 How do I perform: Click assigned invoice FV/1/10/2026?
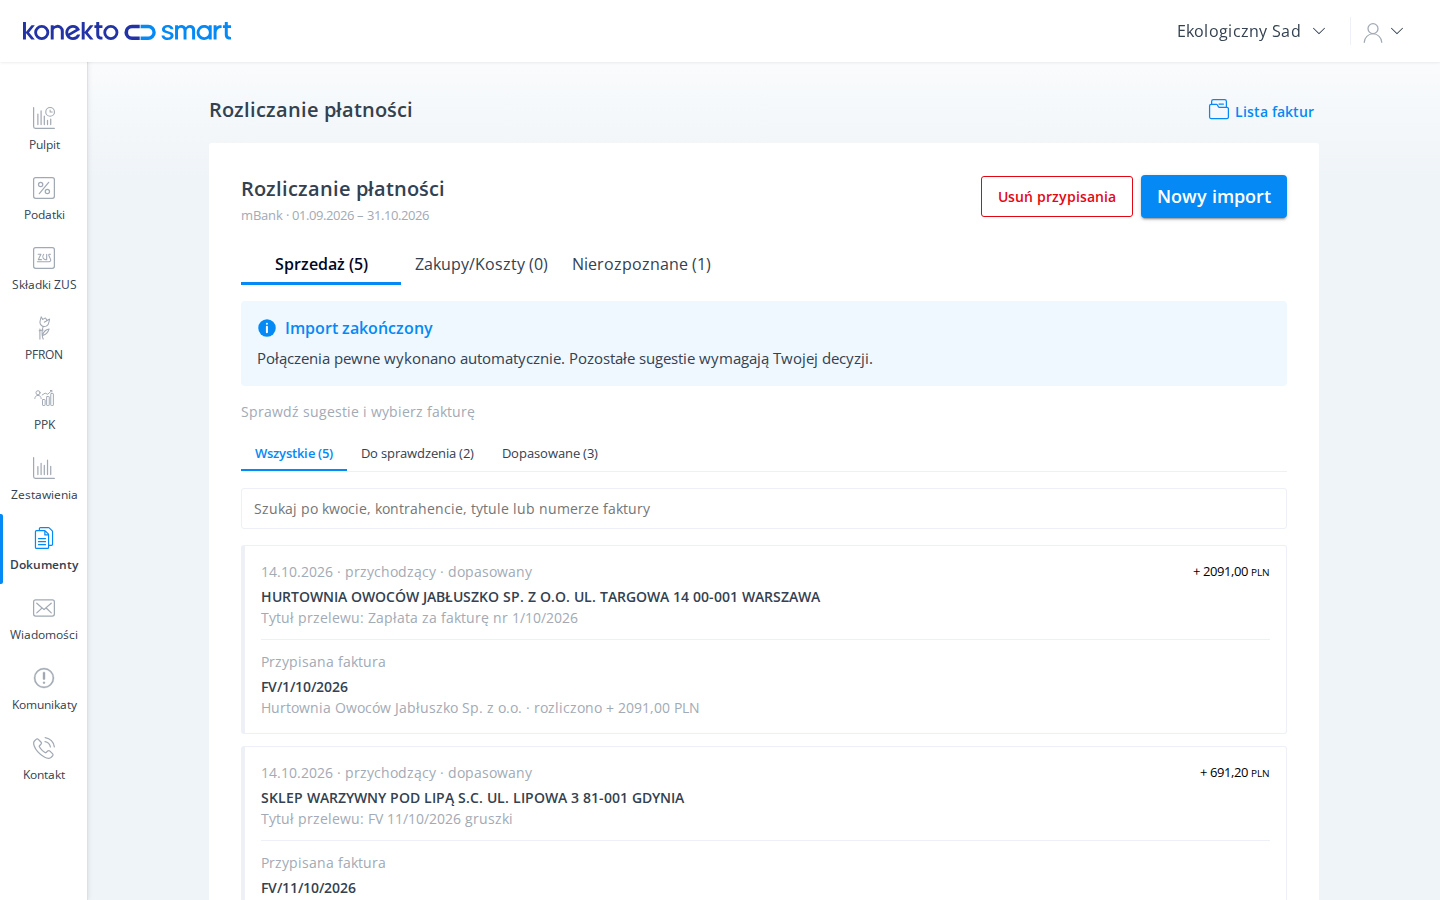(305, 687)
